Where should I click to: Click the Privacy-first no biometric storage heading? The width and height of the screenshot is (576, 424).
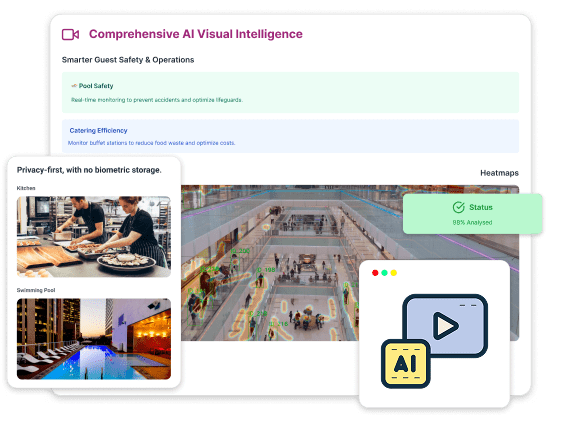[x=89, y=170]
